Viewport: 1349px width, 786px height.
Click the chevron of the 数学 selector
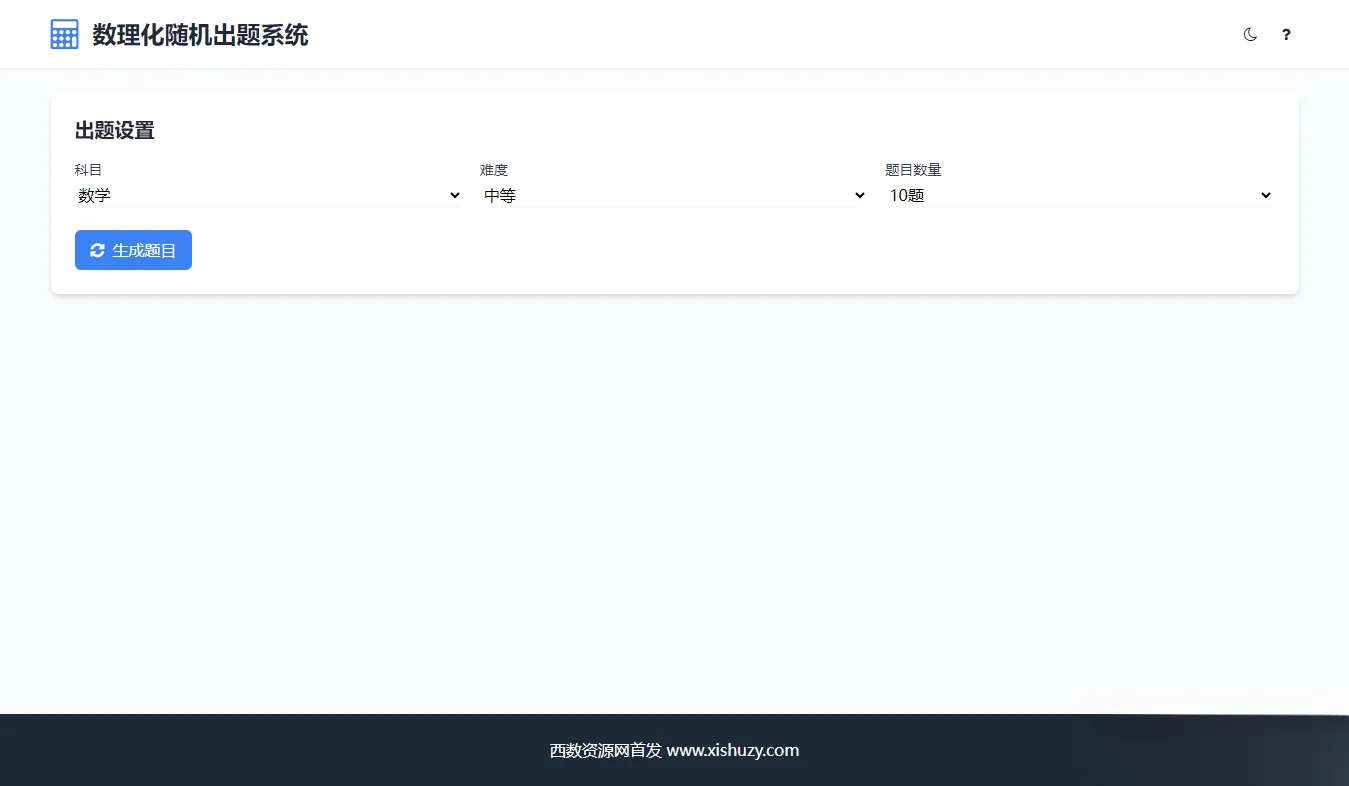[455, 195]
